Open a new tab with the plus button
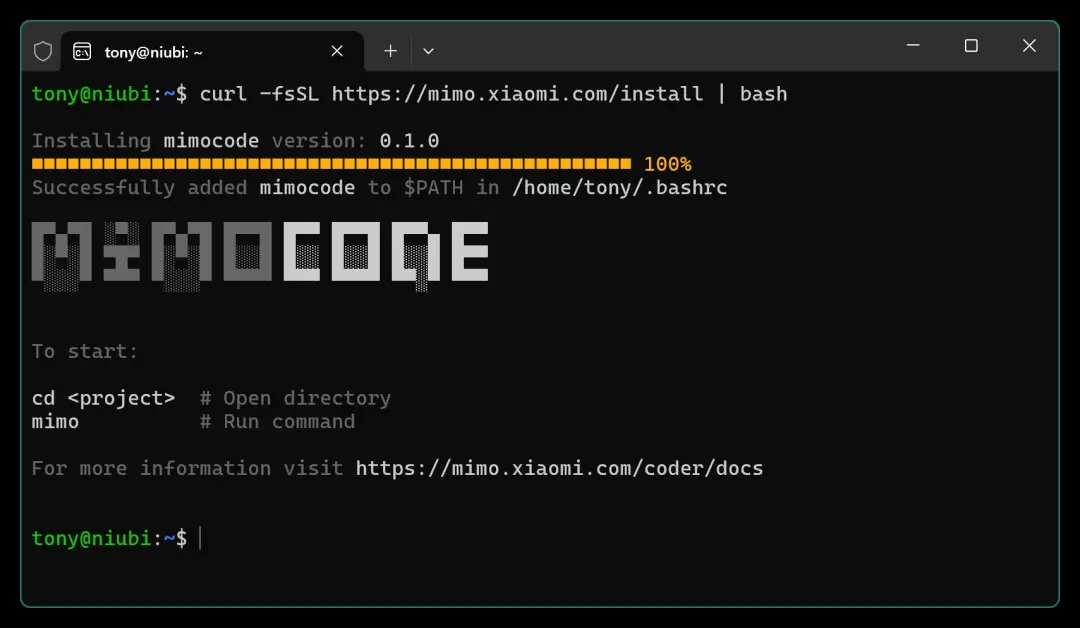Image resolution: width=1080 pixels, height=628 pixels. [391, 51]
